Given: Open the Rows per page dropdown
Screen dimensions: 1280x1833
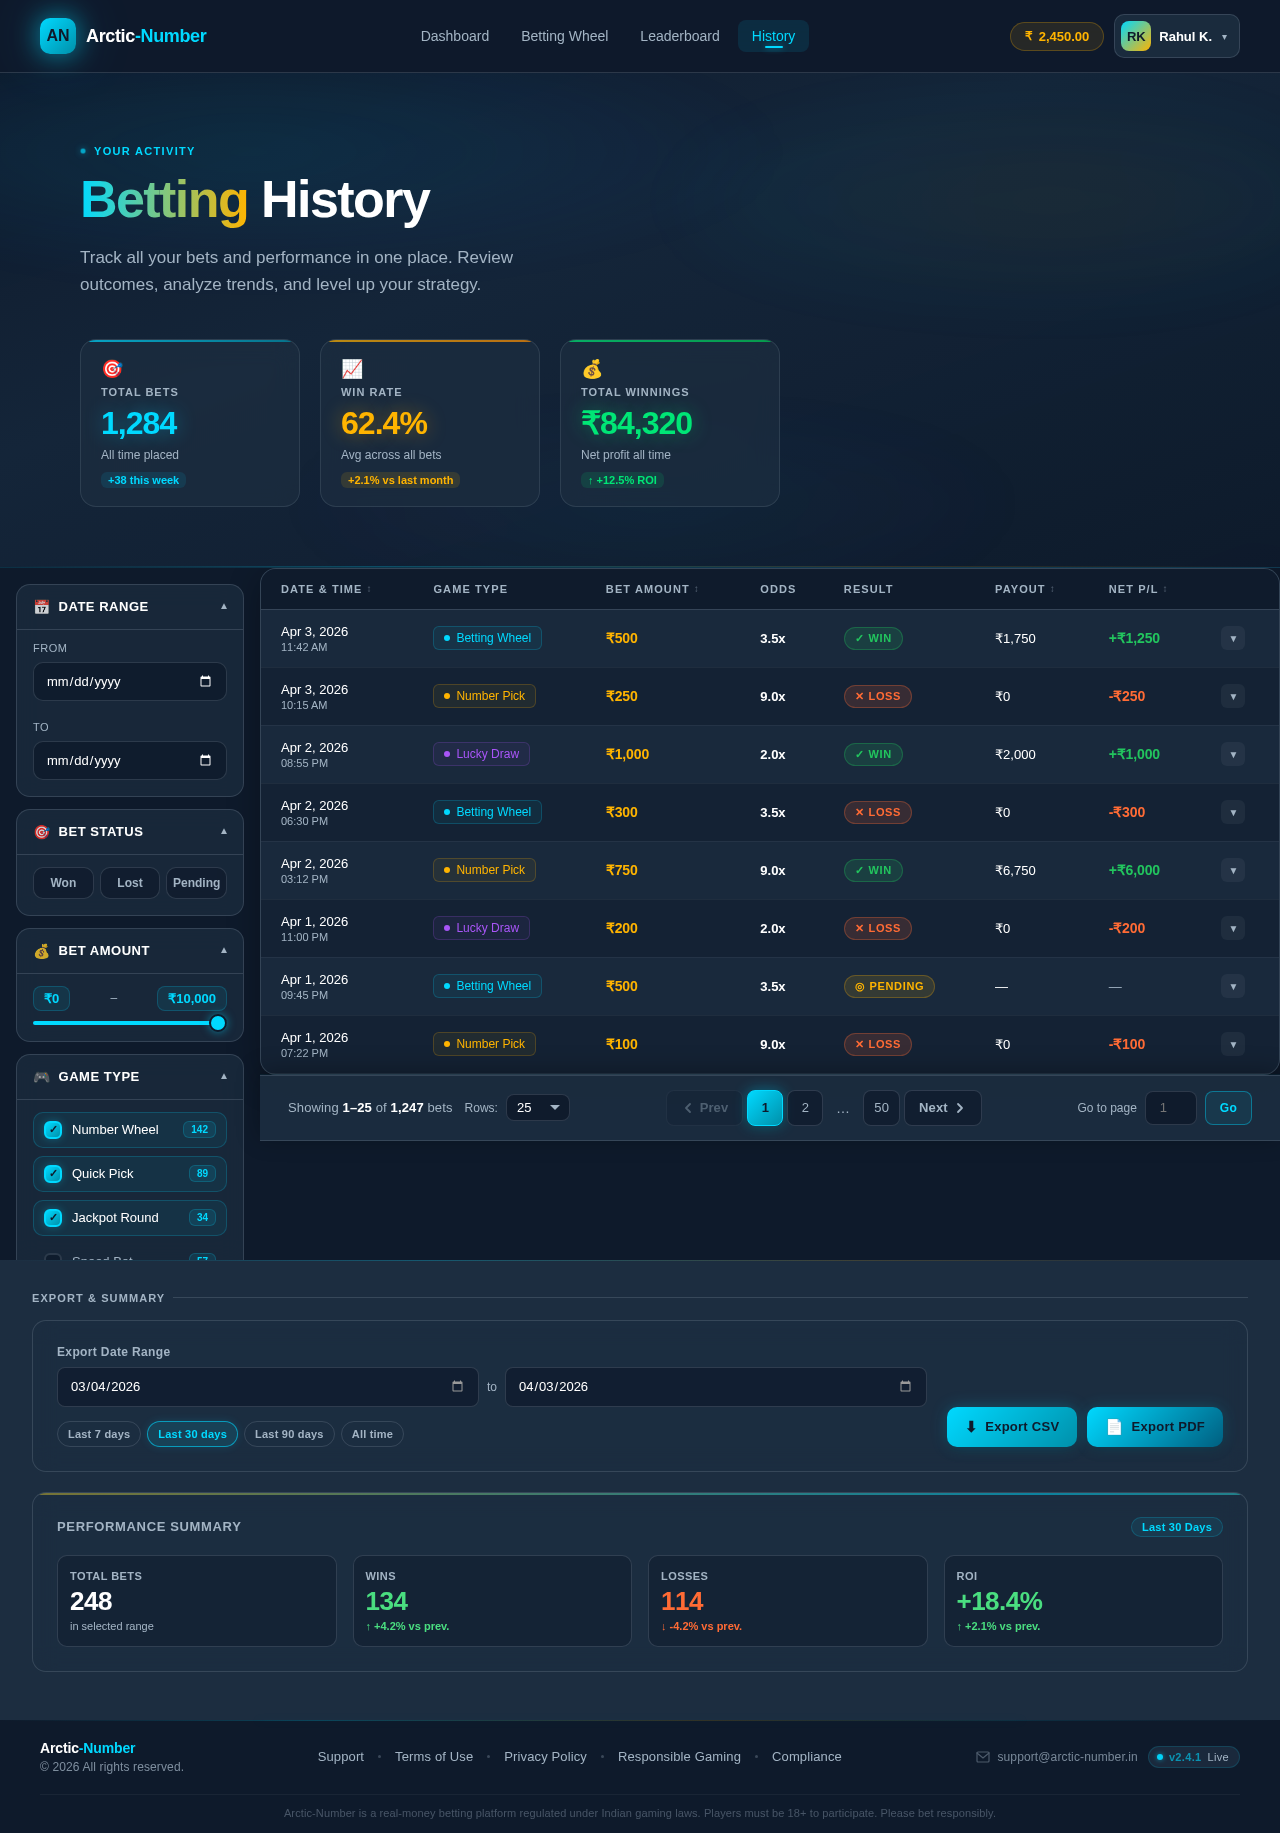Looking at the screenshot, I should point(537,1108).
